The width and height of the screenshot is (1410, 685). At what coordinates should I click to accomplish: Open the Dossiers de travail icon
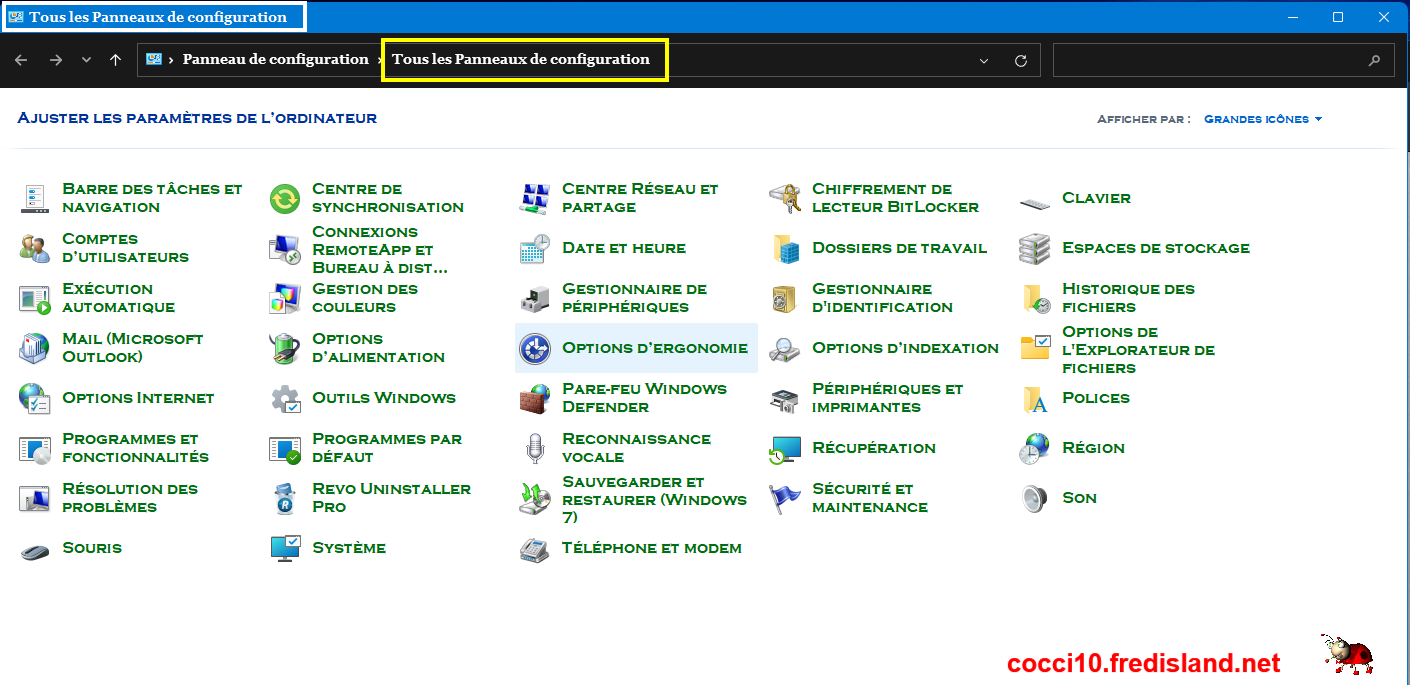click(785, 248)
